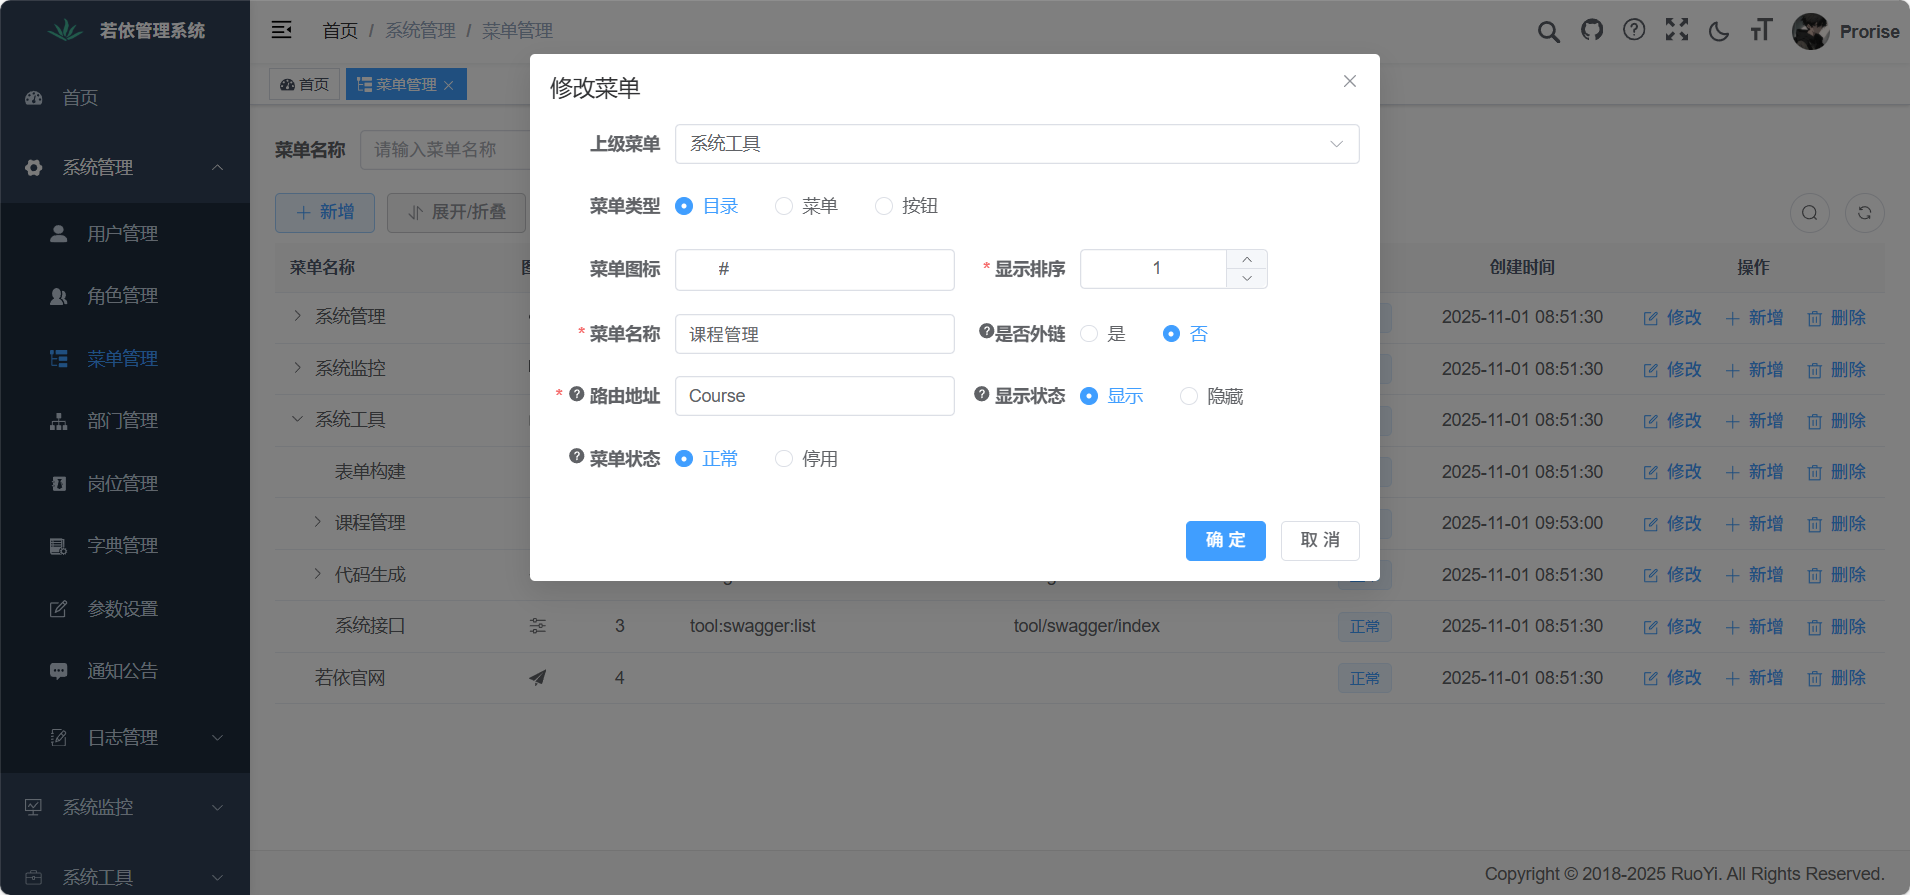The image size is (1910, 895).
Task: Select the 菜单 menu type radio
Action: pyautogui.click(x=785, y=206)
